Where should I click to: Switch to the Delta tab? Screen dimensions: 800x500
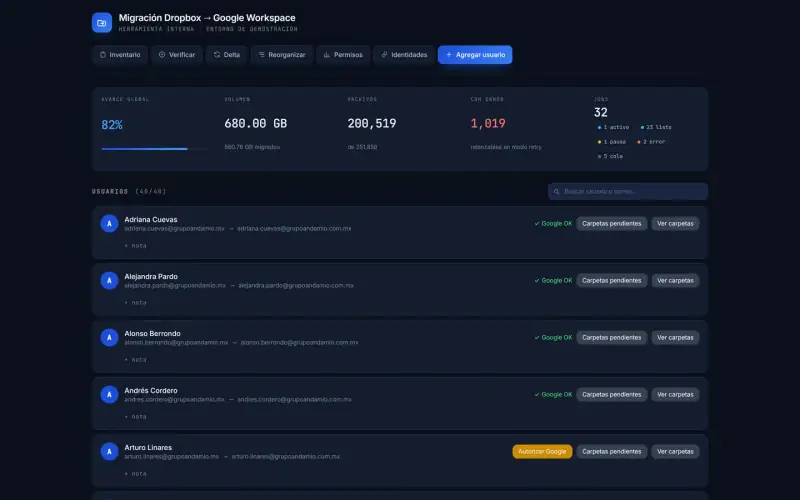[x=227, y=55]
